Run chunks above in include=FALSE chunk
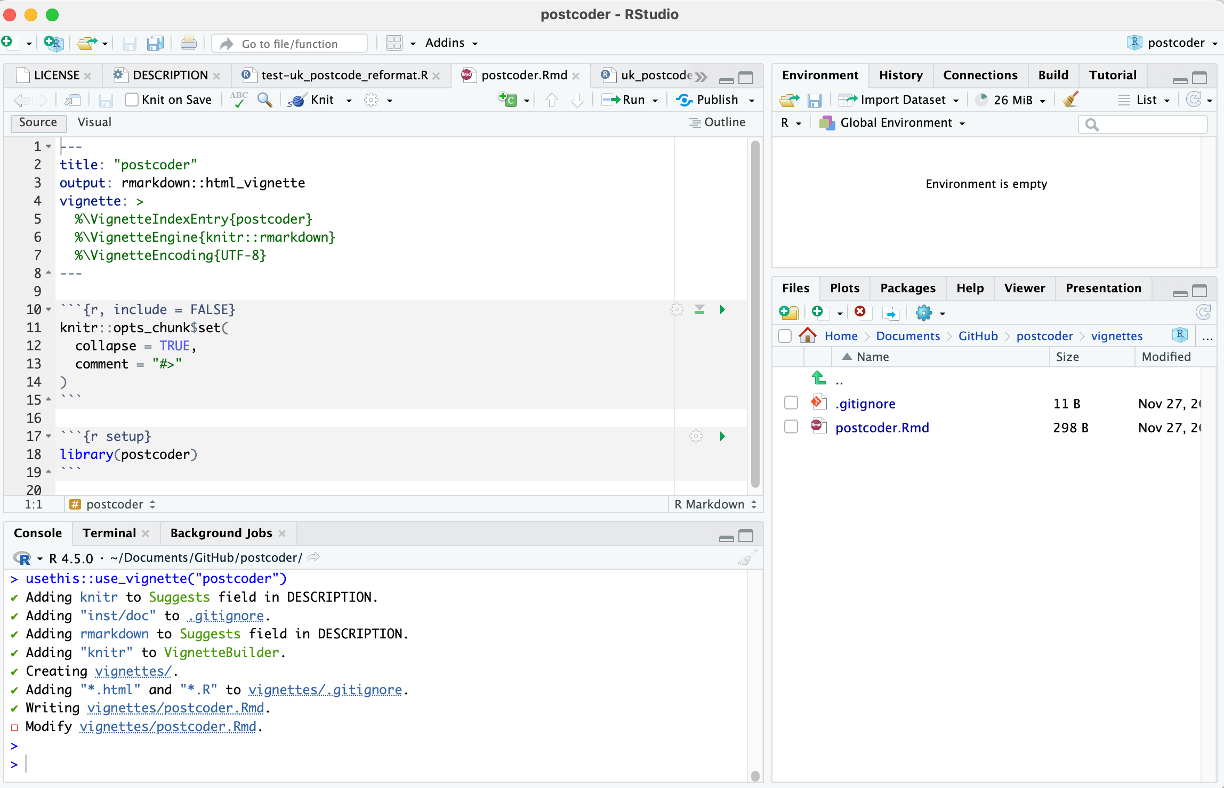This screenshot has height=788, width=1224. 699,310
